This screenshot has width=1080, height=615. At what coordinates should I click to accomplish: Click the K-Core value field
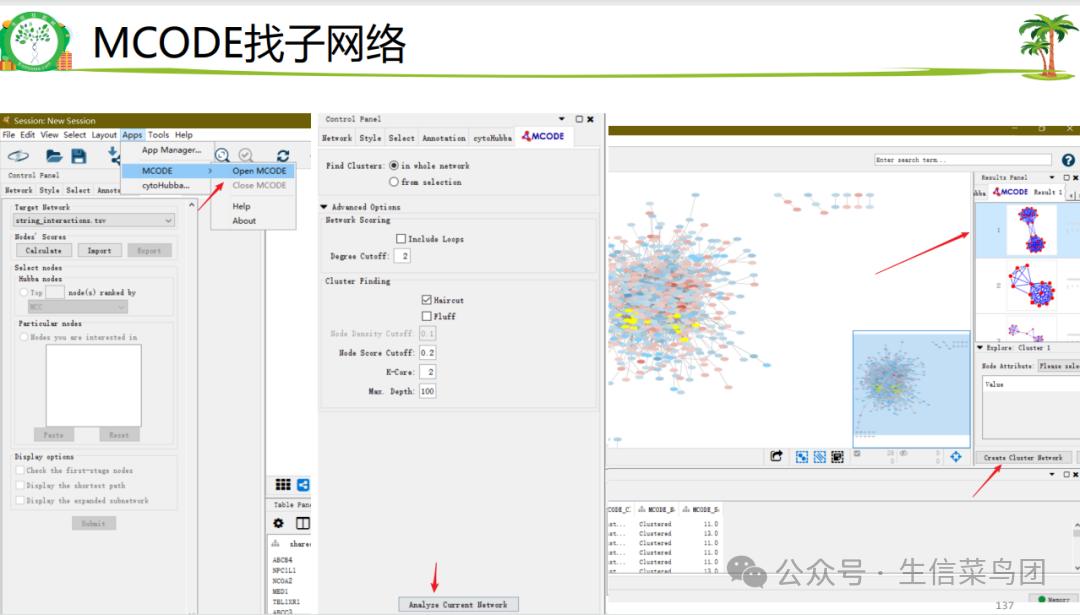[428, 372]
